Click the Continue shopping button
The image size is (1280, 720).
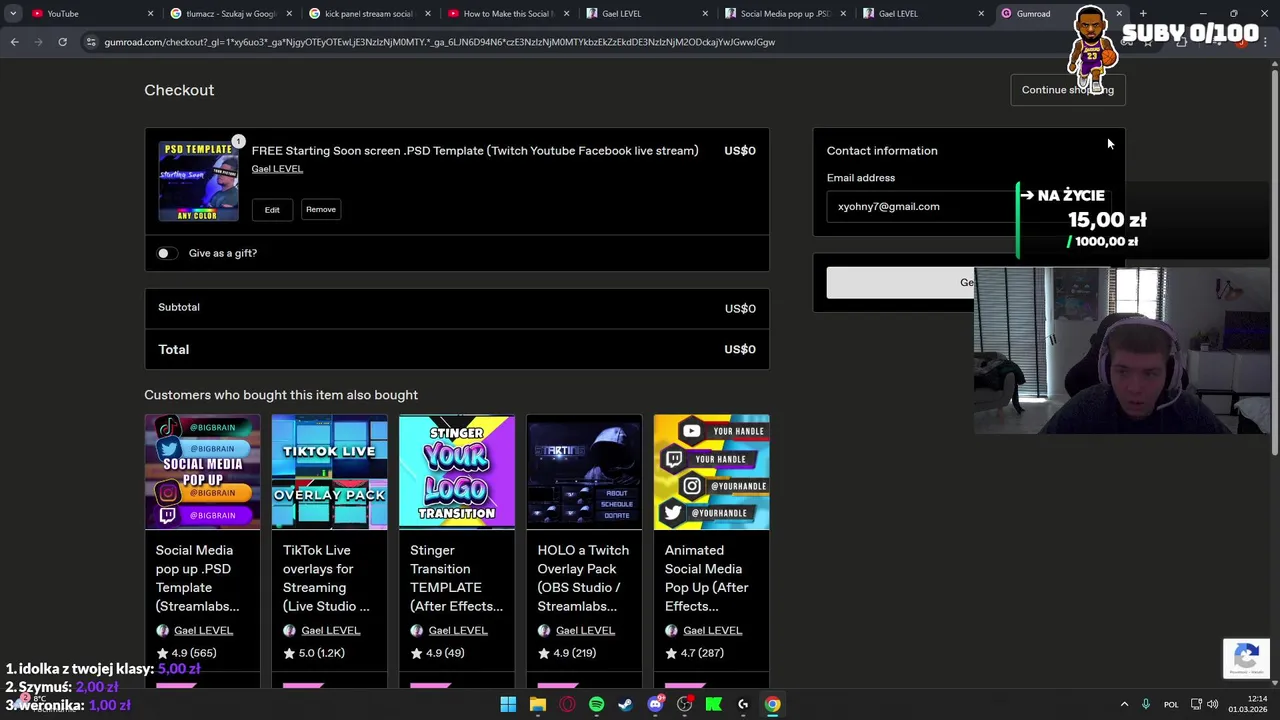(x=1067, y=90)
